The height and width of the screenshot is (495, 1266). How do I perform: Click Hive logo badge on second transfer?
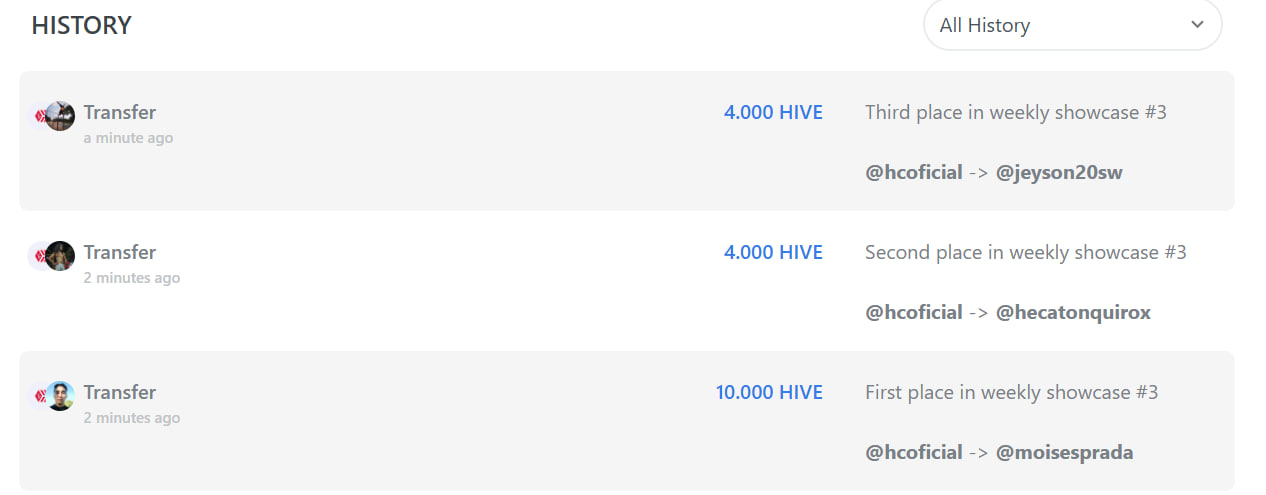(x=39, y=256)
